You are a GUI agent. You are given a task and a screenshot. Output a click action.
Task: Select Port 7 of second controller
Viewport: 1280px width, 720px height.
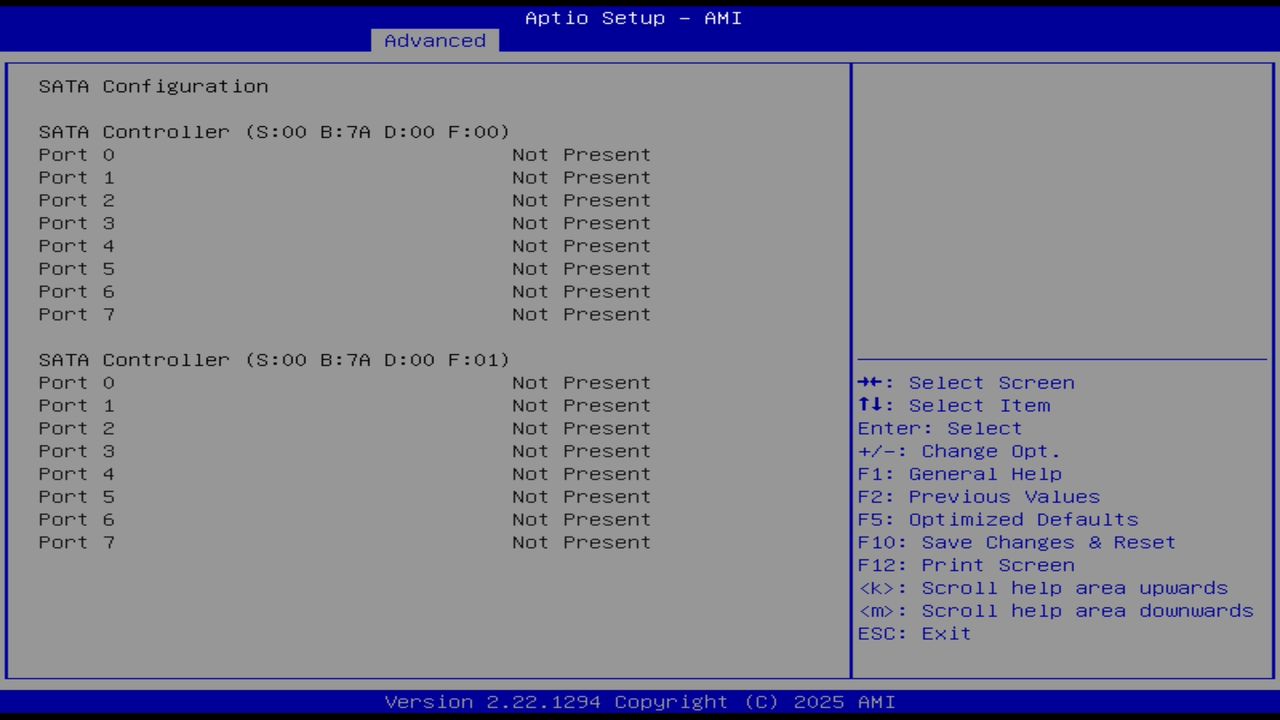pyautogui.click(x=76, y=542)
